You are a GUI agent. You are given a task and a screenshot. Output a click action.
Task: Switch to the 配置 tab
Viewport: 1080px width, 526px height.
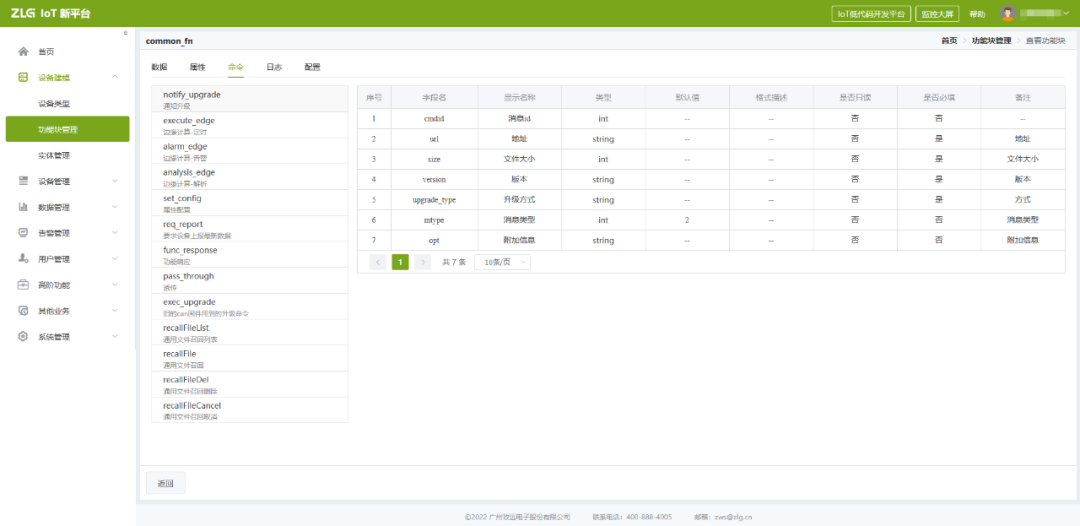(312, 67)
